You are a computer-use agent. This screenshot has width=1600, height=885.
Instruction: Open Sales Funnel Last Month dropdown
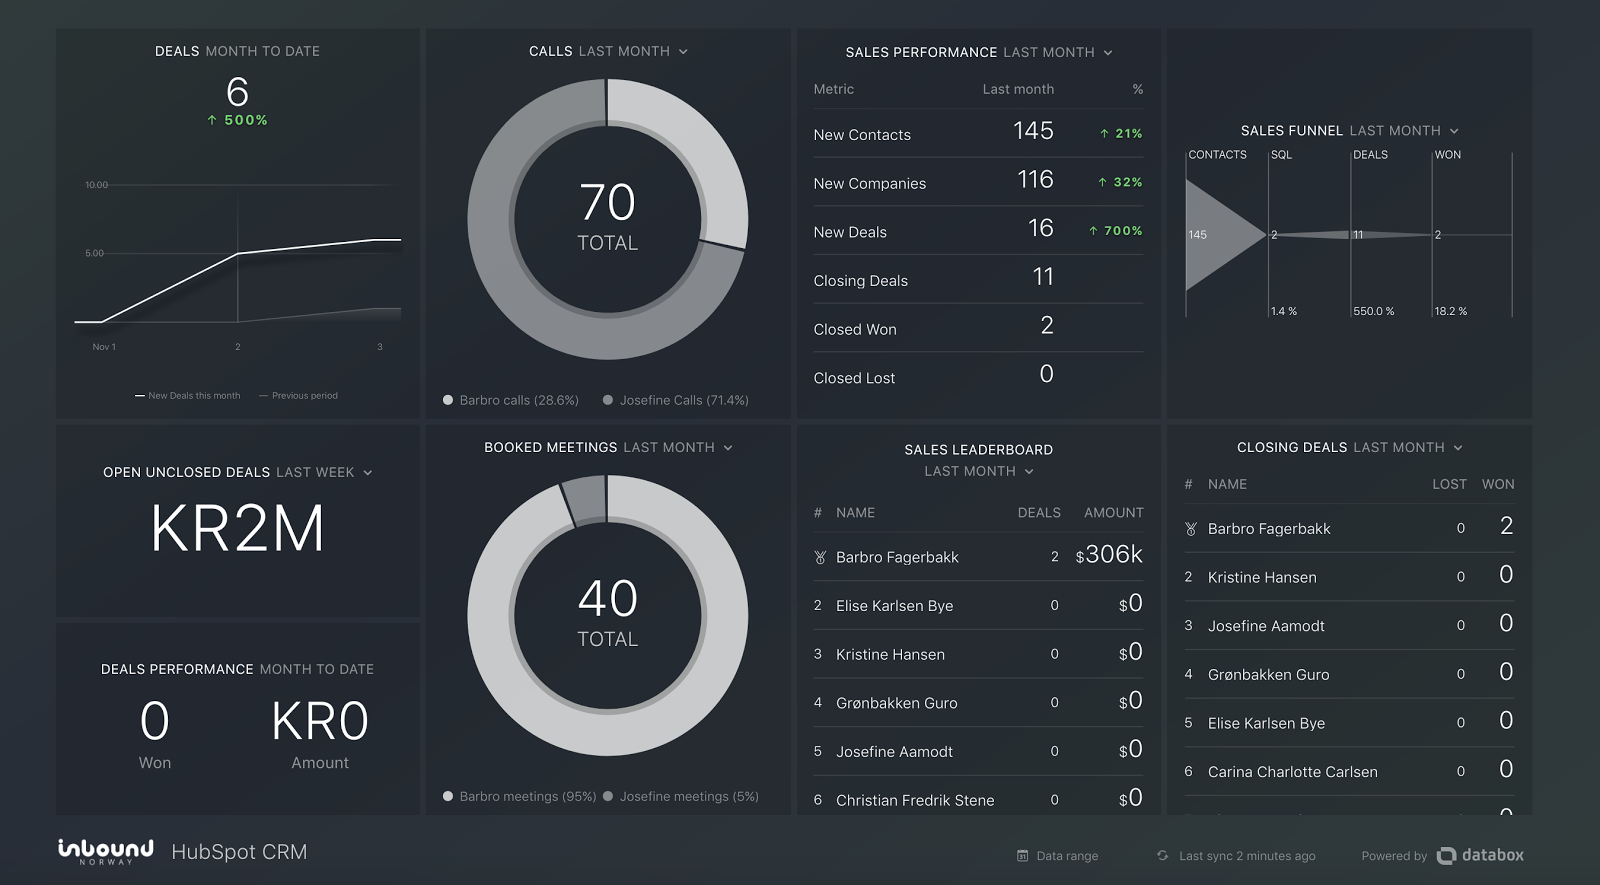click(x=1454, y=131)
